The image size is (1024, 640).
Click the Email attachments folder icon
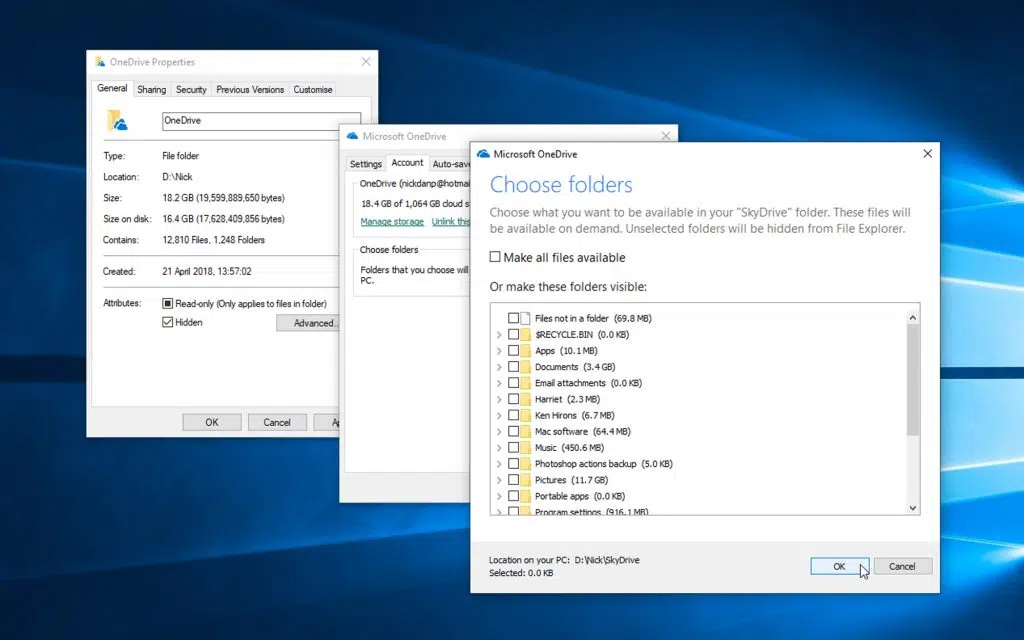pos(526,383)
